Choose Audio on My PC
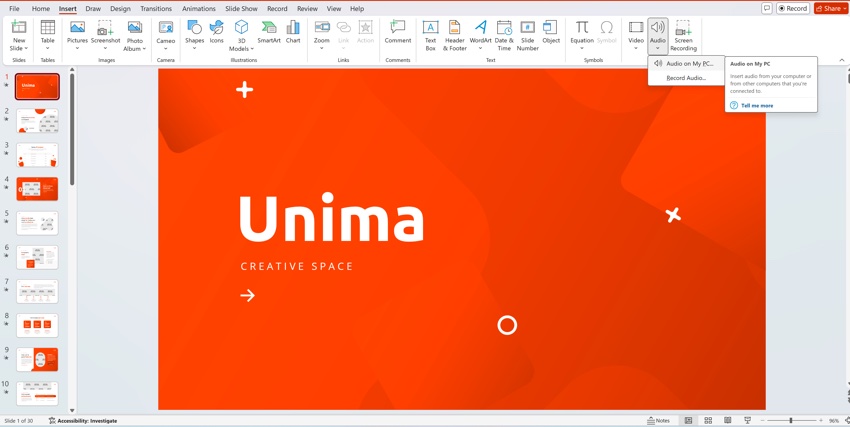Screen dimensions: 850x427 (686, 63)
